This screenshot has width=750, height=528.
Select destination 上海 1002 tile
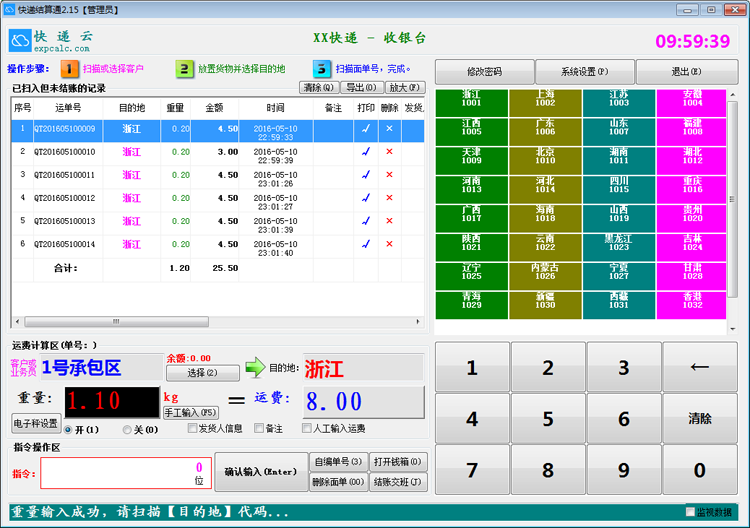pos(545,102)
